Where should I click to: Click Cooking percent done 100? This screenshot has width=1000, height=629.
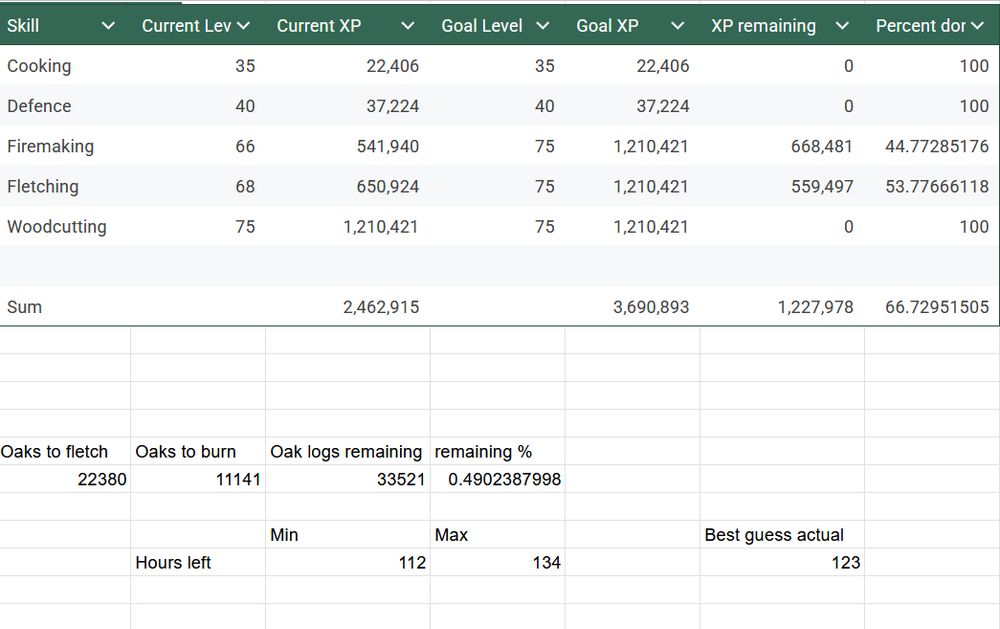[x=974, y=66]
